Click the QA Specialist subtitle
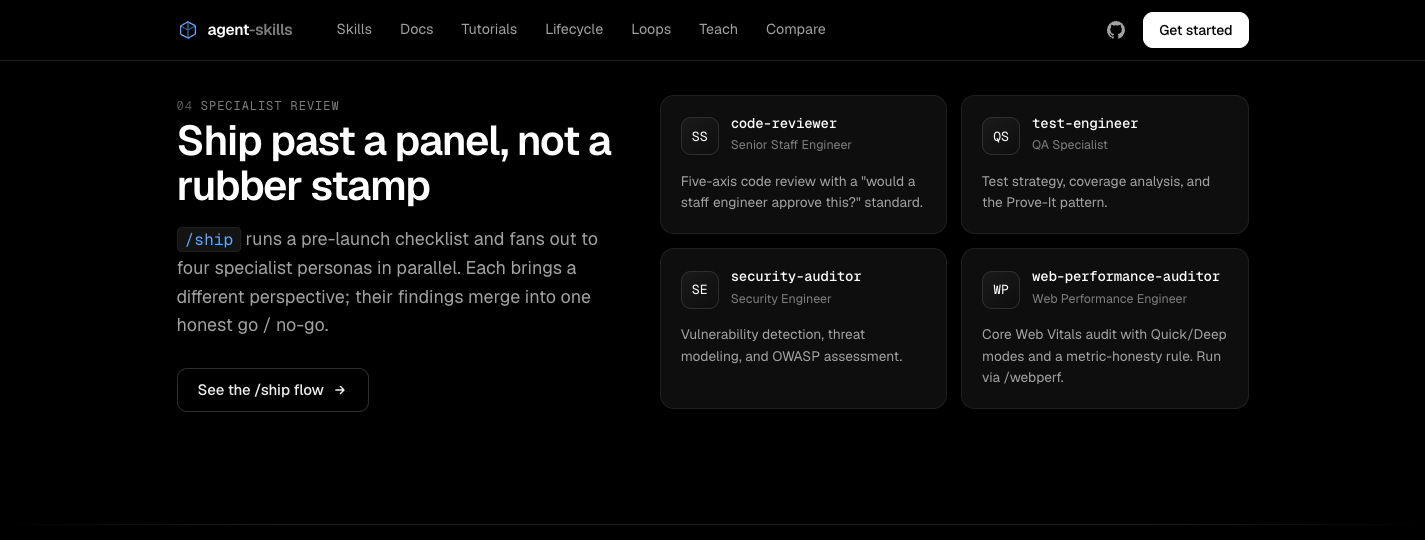 tap(1070, 145)
